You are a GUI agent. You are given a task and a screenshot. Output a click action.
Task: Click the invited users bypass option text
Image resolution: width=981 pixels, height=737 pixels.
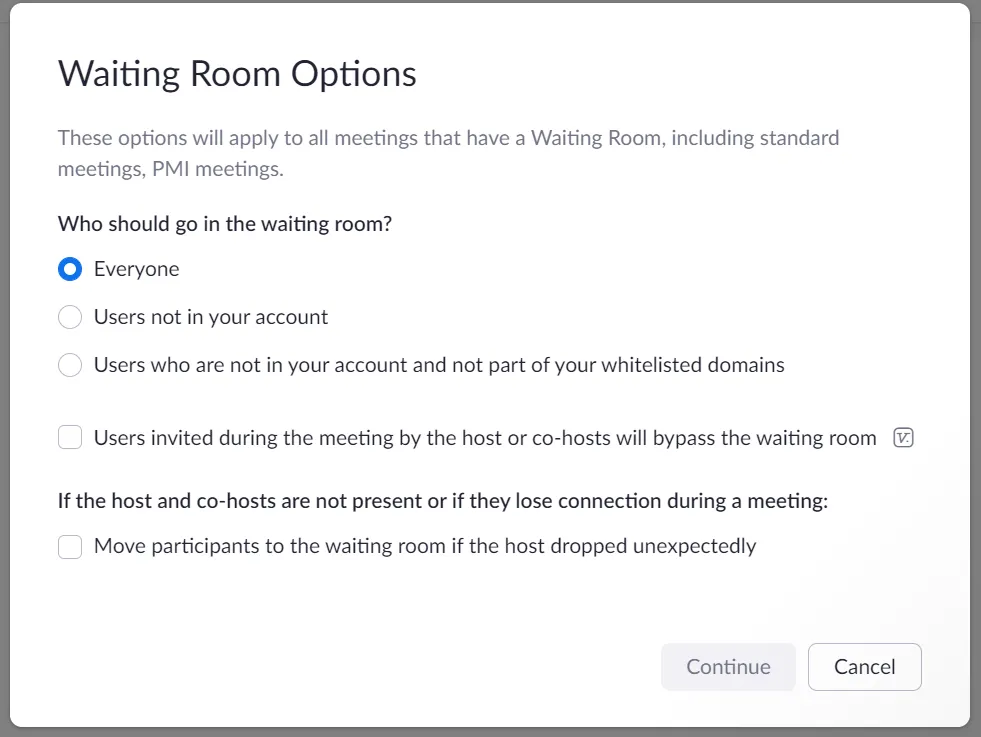[484, 438]
